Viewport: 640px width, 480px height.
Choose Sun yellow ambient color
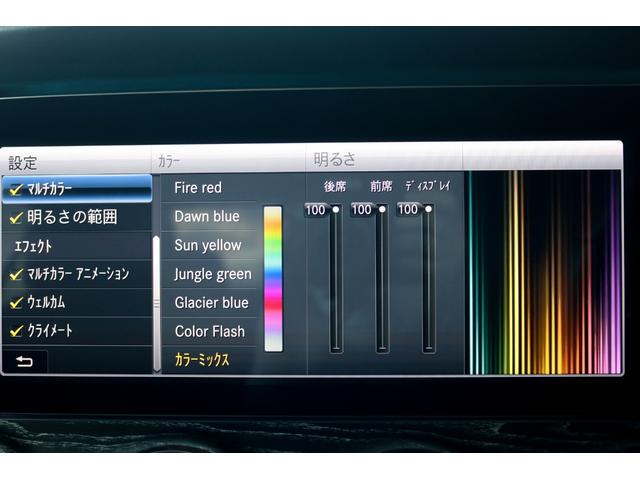pyautogui.click(x=207, y=245)
